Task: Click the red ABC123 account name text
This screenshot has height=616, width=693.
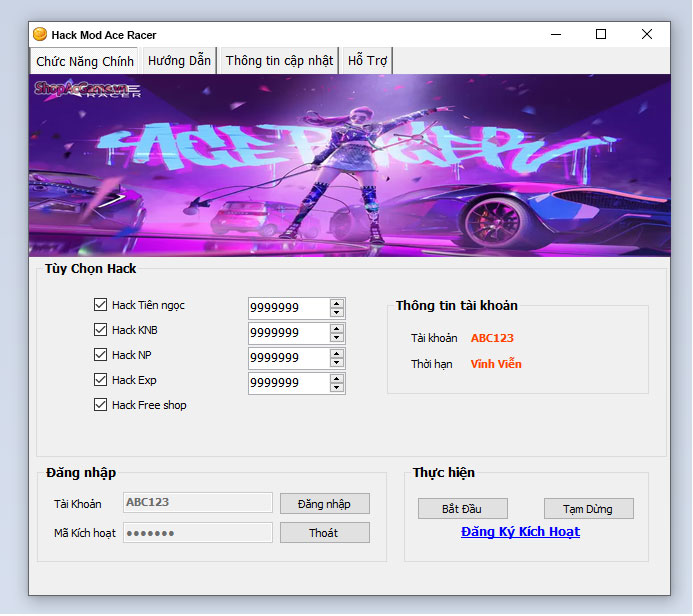Action: 492,338
